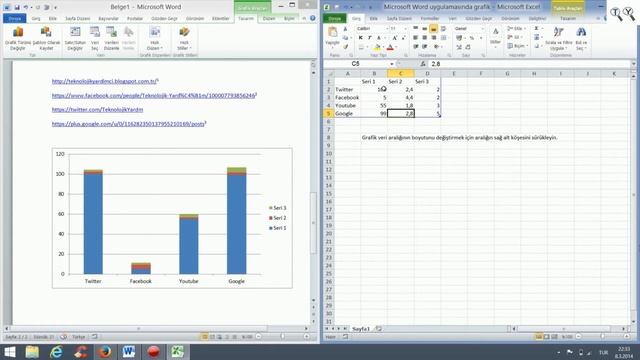Open Dosya menu in Excel
640x360 pixels.
(335, 19)
